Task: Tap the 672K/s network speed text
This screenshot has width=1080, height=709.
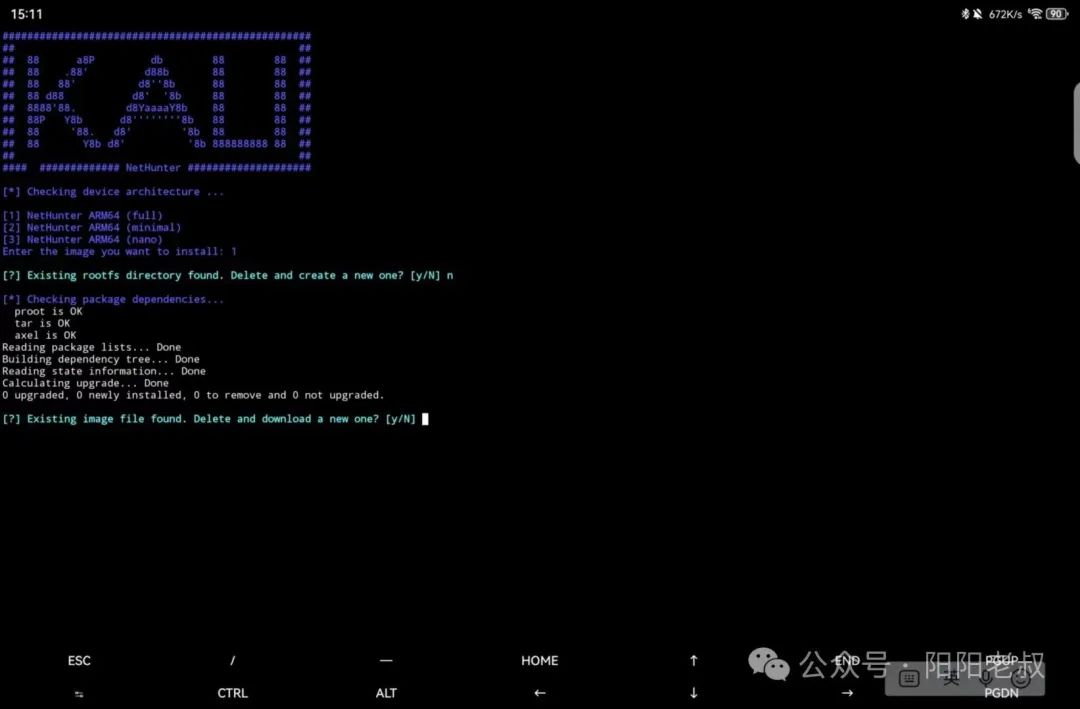Action: [x=1006, y=14]
